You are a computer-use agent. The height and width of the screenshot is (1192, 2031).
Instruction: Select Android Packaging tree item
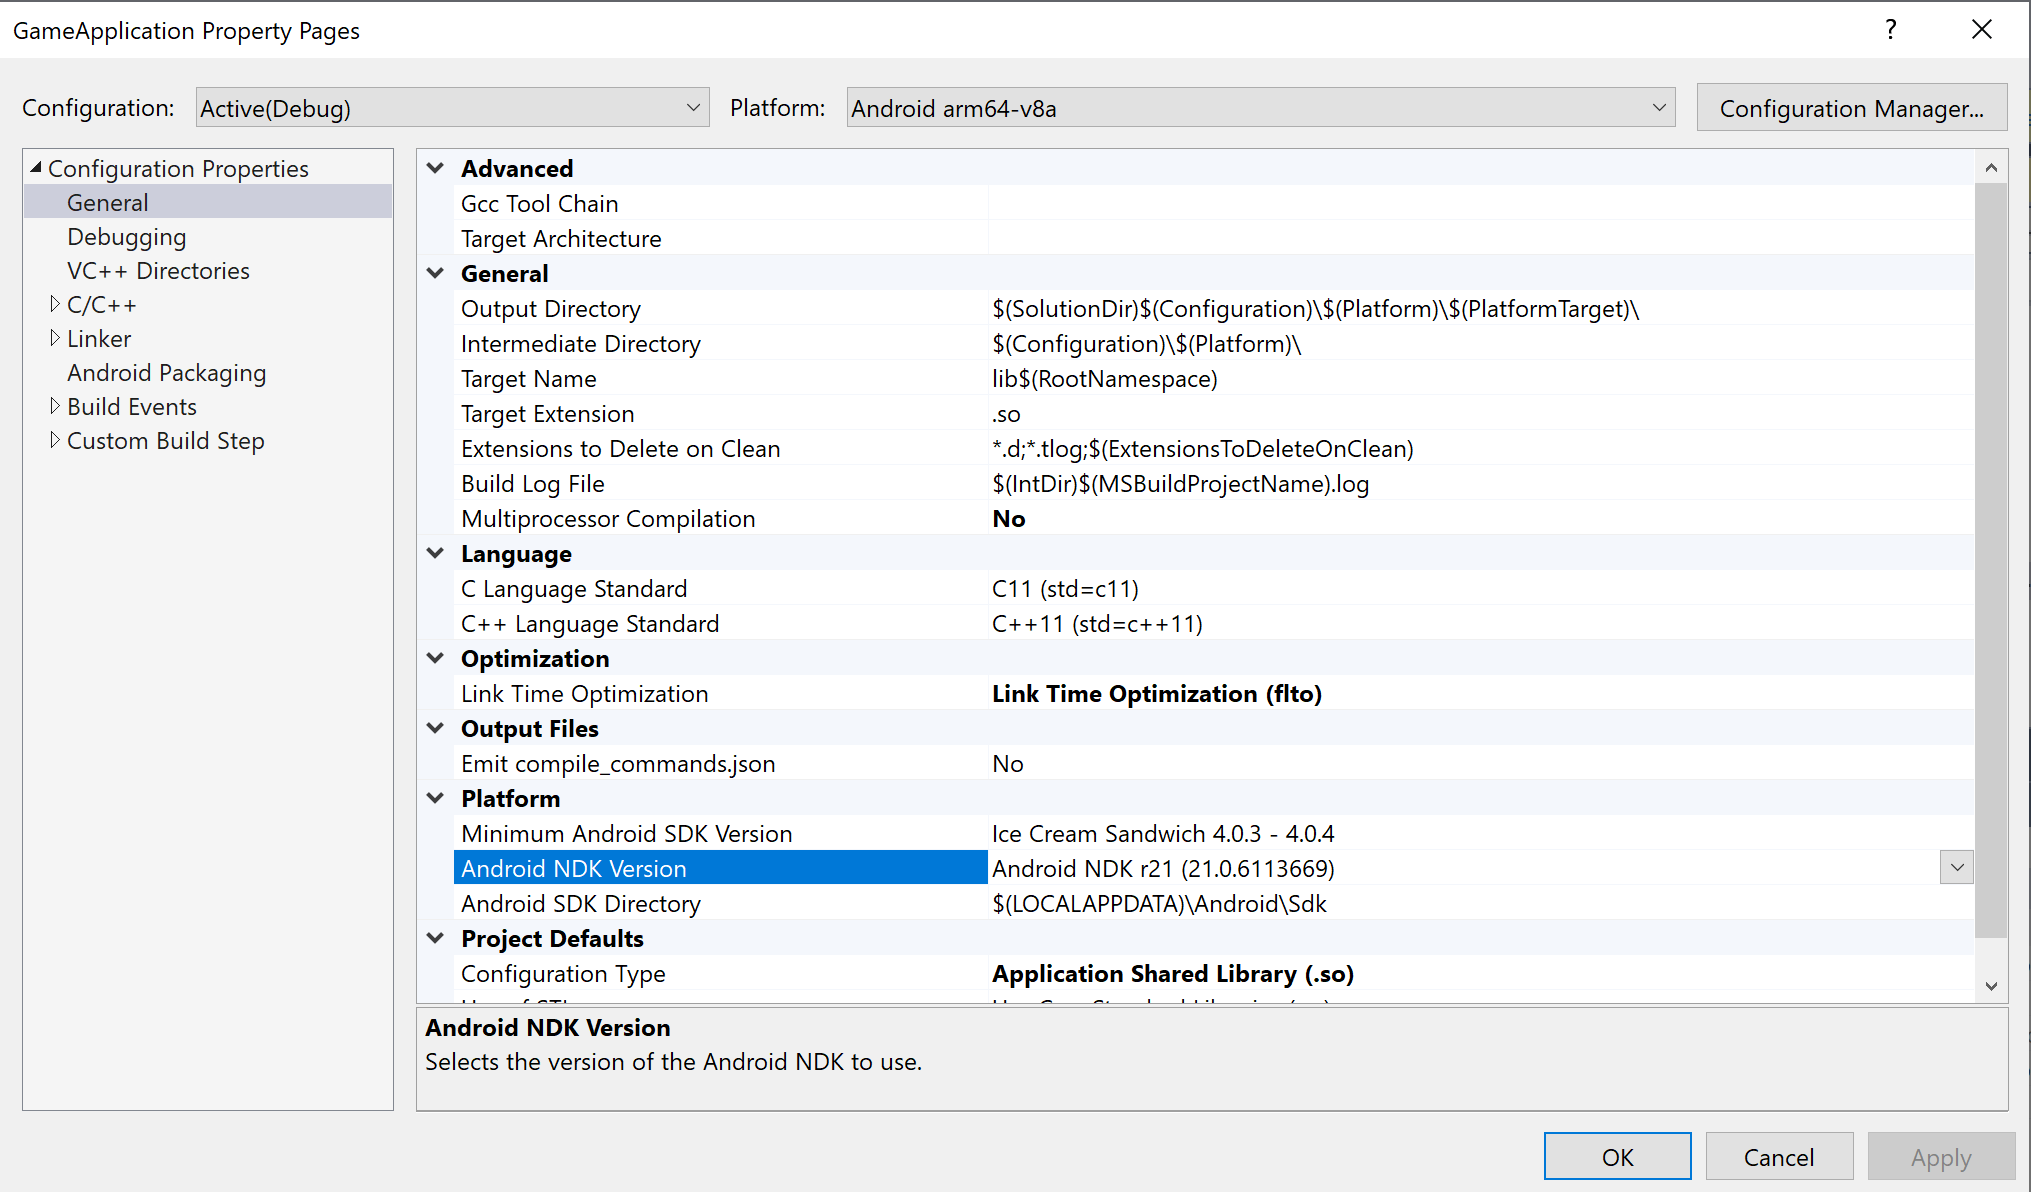tap(167, 373)
